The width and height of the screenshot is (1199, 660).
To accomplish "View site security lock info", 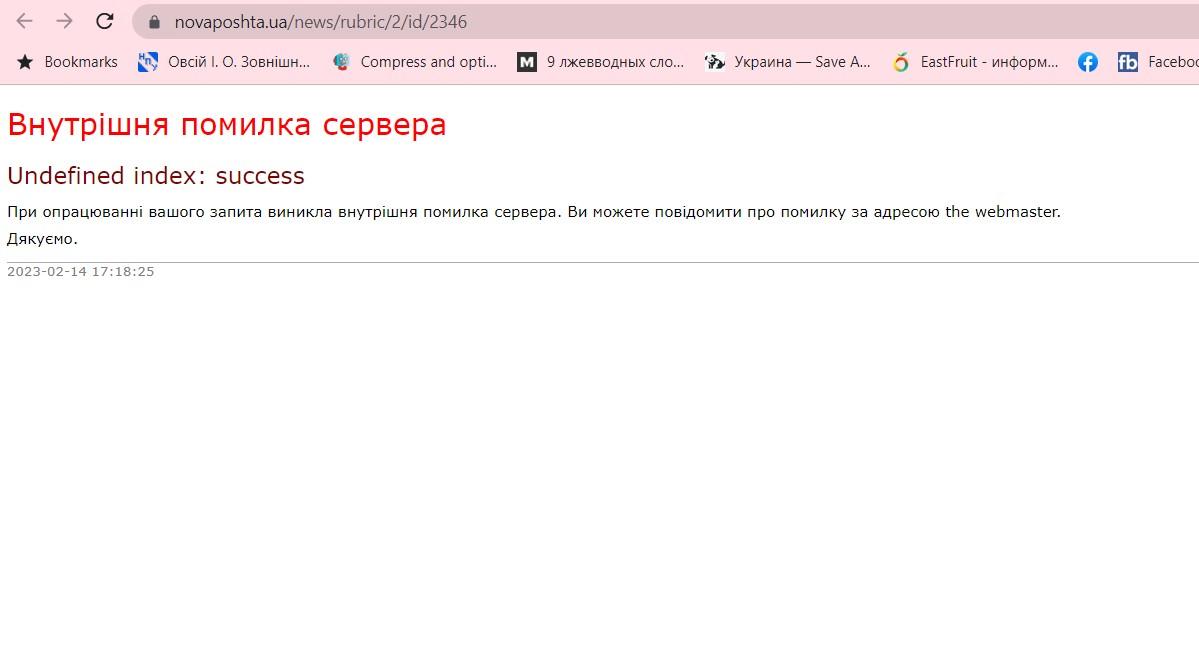I will pos(154,22).
